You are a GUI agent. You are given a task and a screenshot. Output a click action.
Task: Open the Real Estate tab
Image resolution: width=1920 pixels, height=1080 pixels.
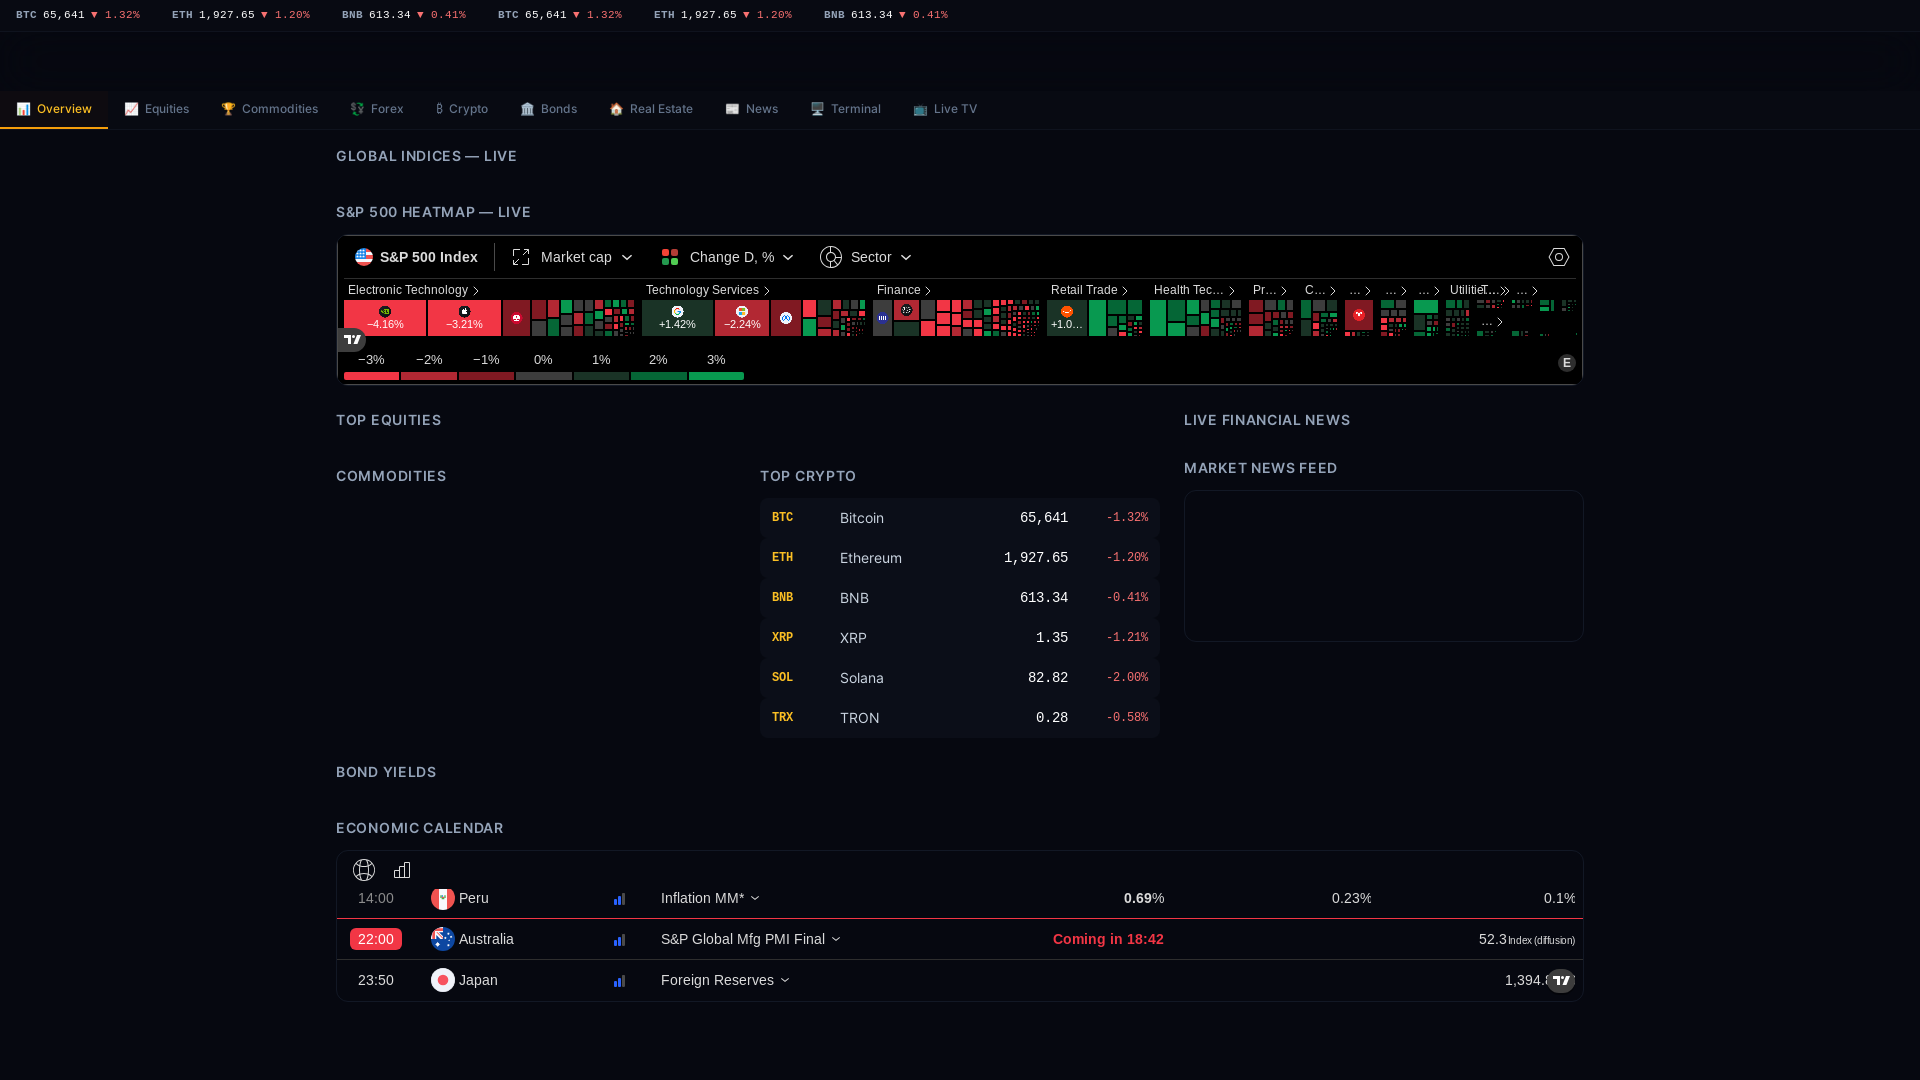coord(651,109)
